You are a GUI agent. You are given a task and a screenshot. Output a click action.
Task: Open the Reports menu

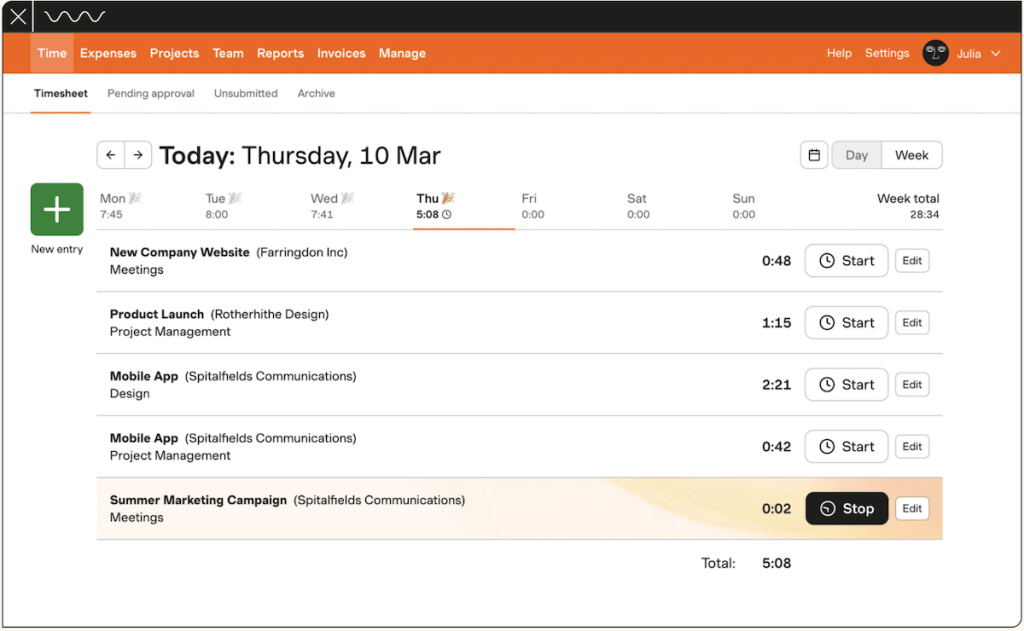280,53
